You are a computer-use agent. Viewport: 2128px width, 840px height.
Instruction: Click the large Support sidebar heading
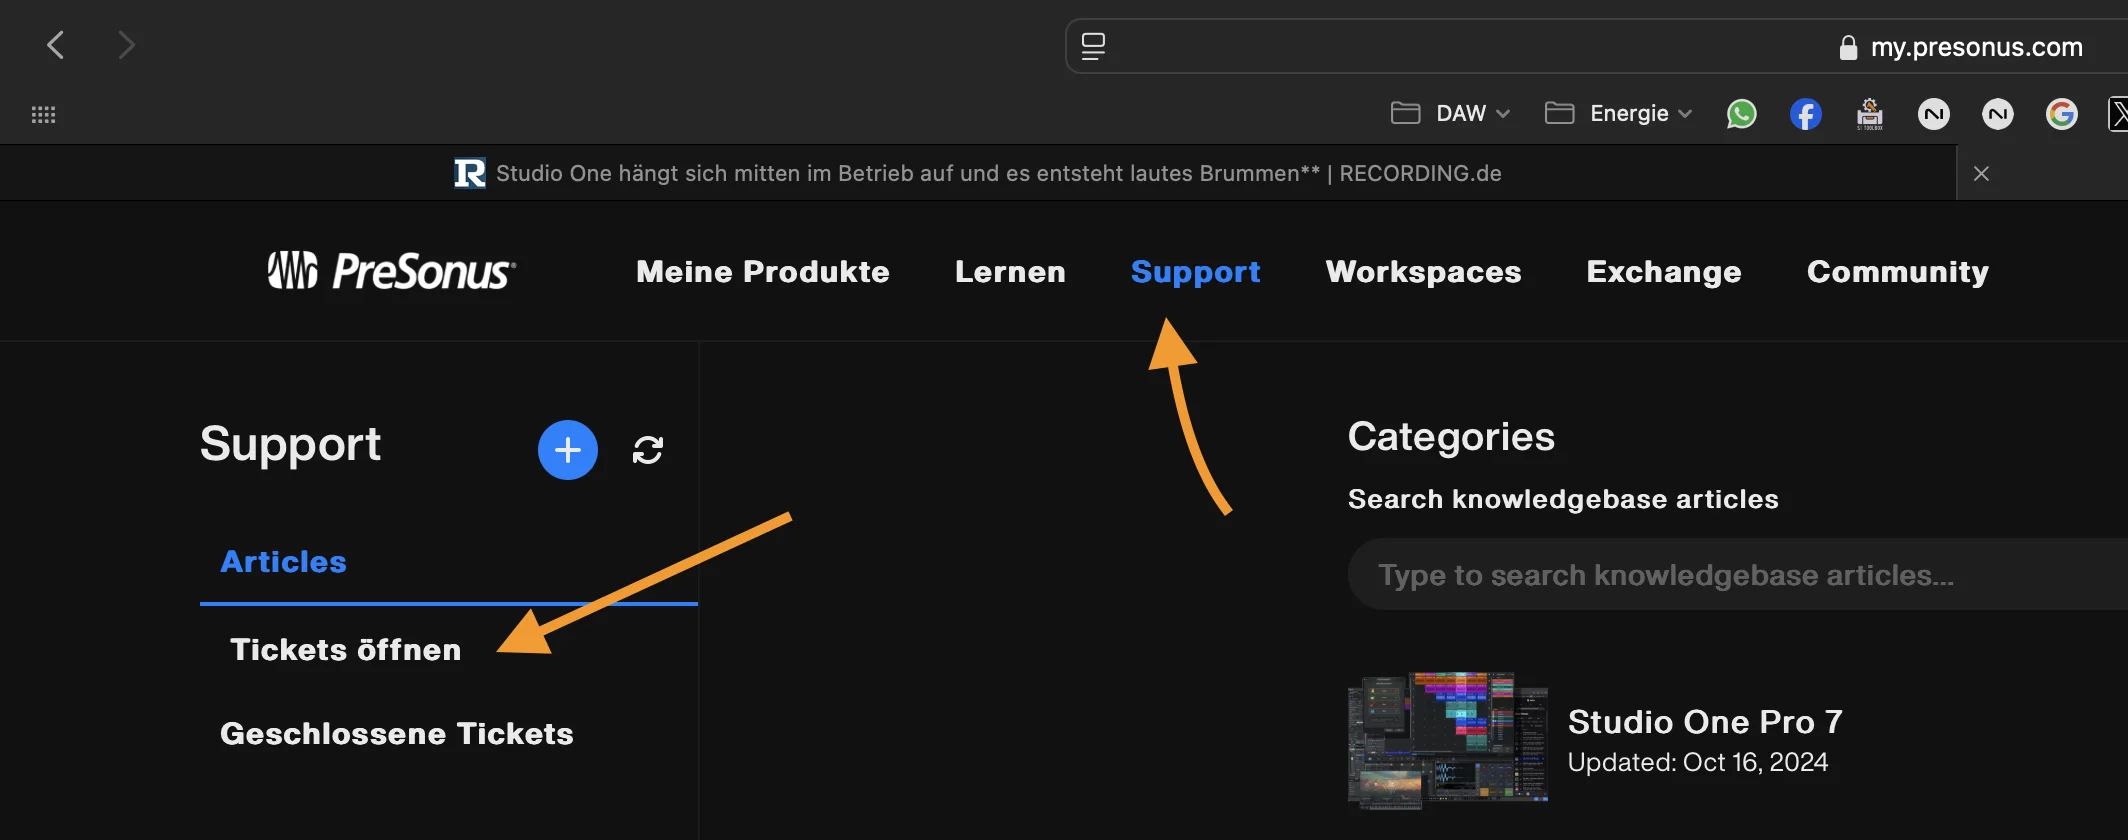[290, 445]
